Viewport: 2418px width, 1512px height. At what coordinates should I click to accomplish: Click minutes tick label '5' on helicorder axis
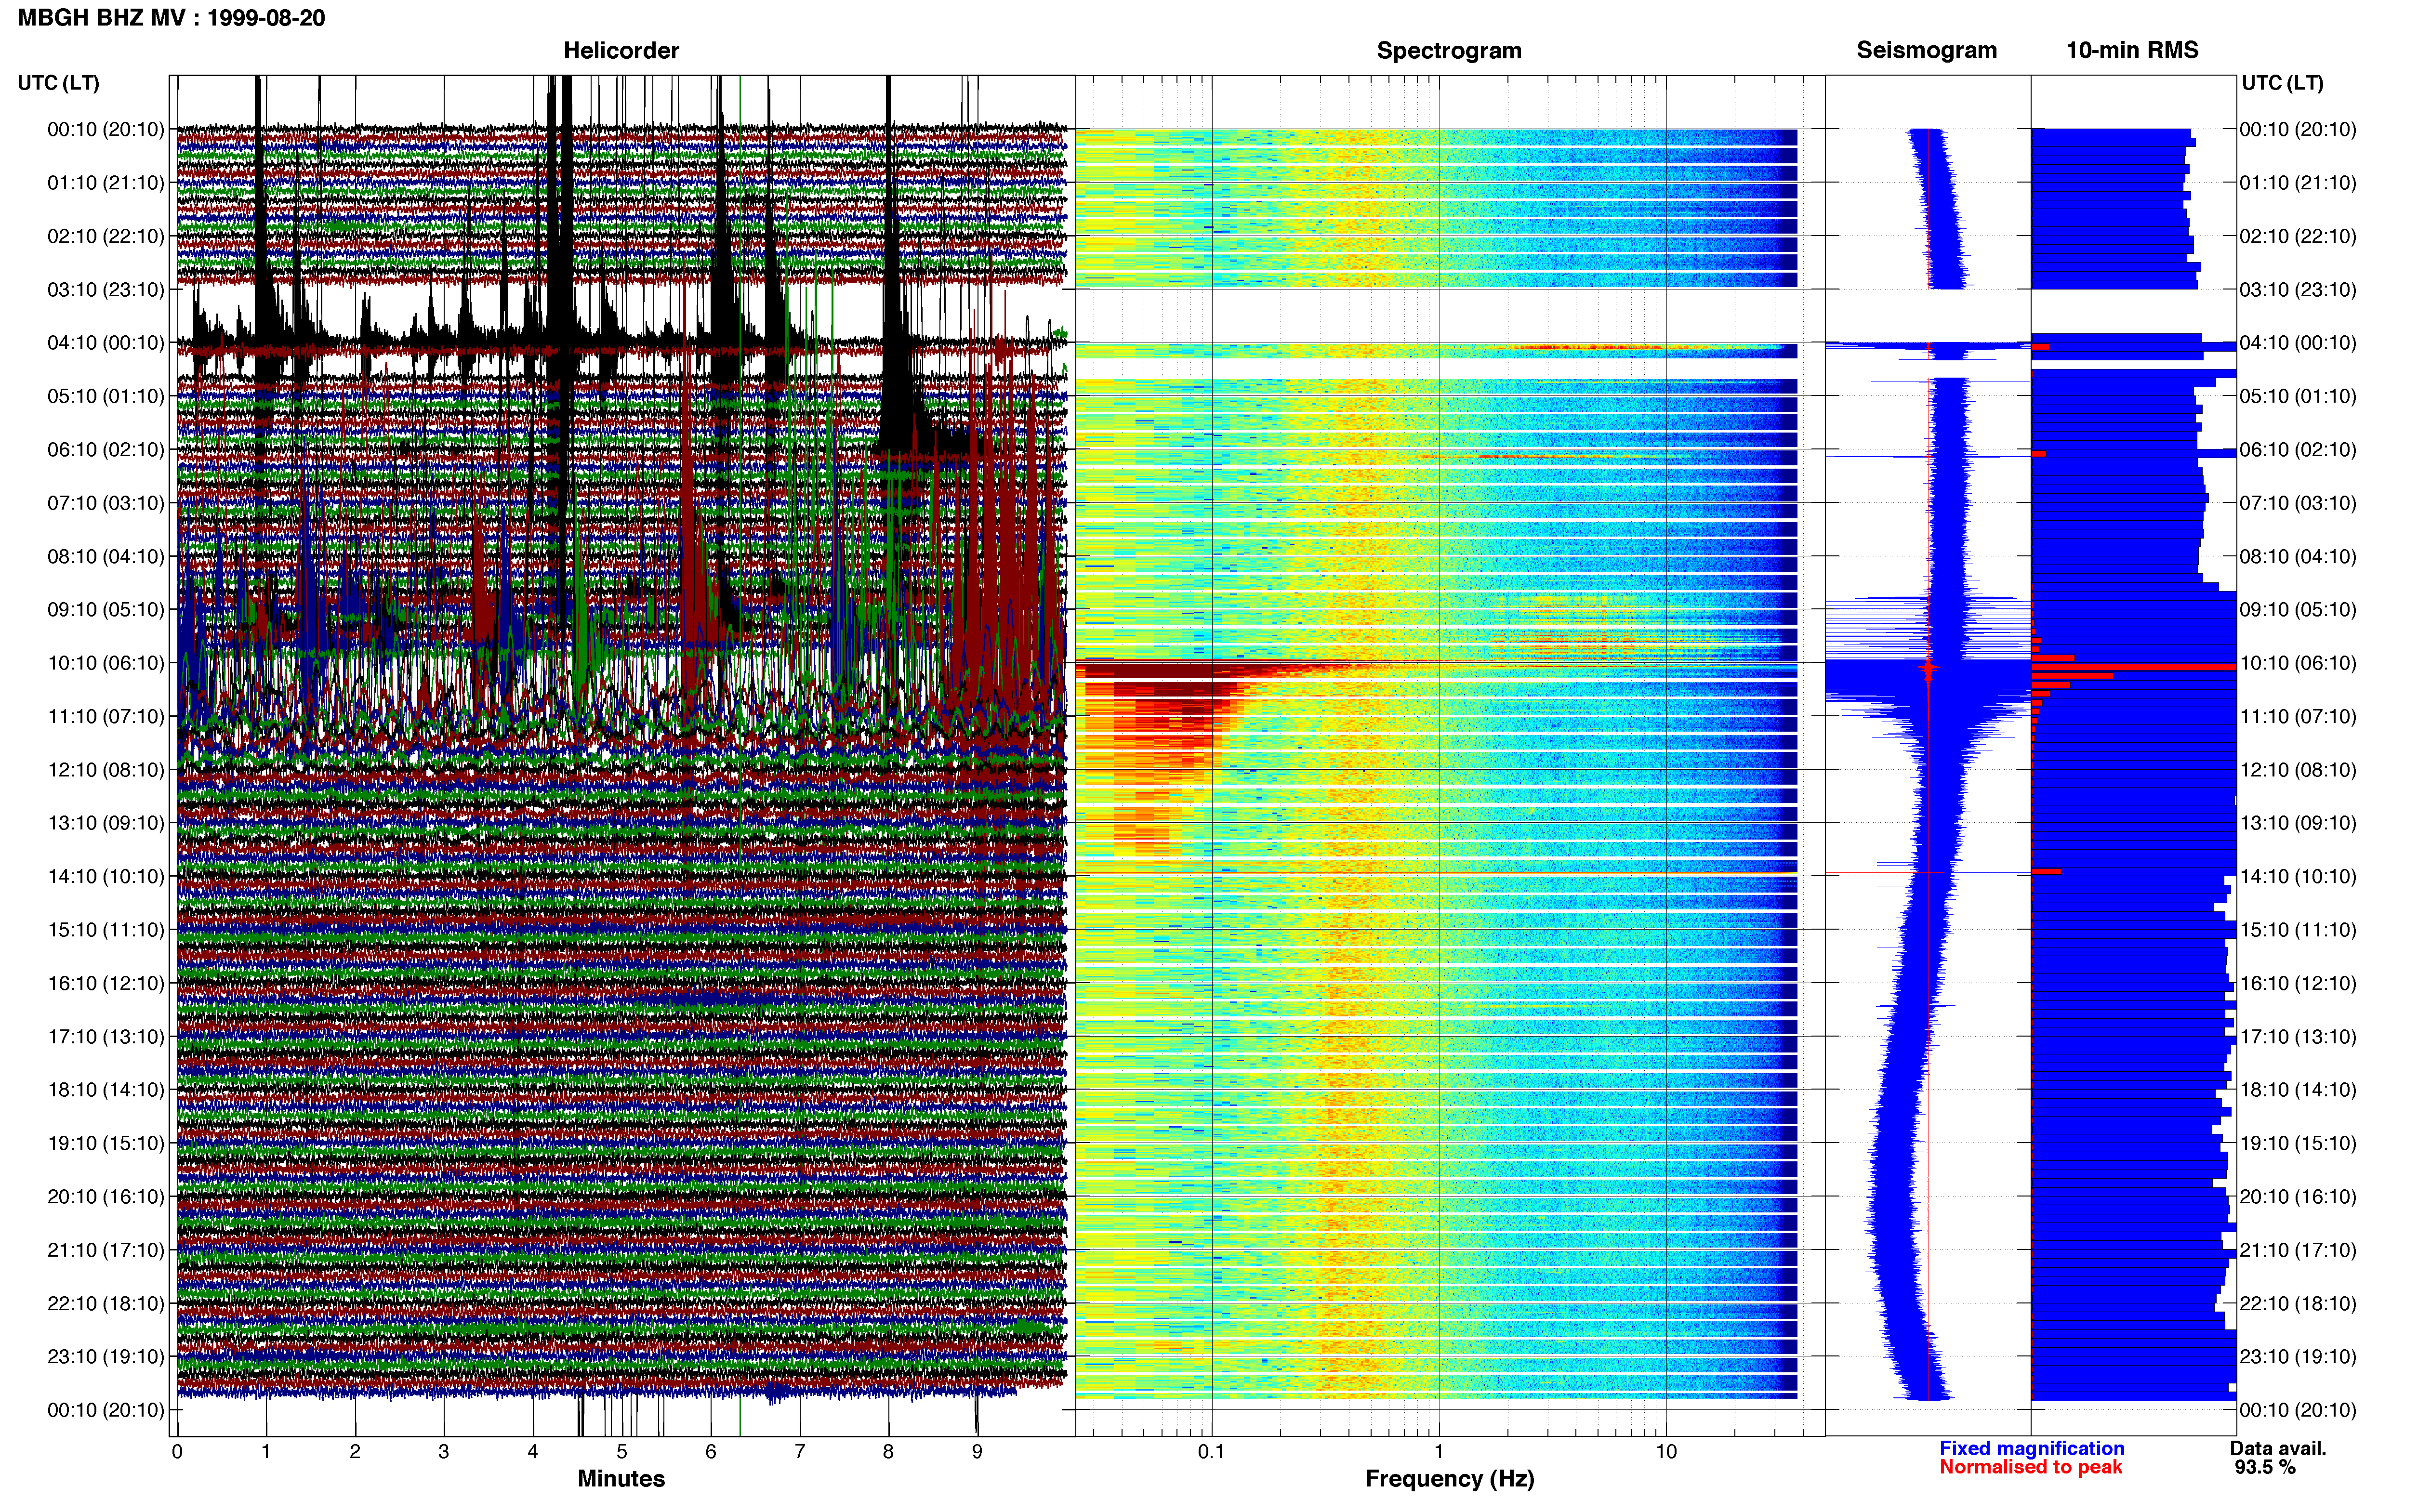pos(622,1452)
